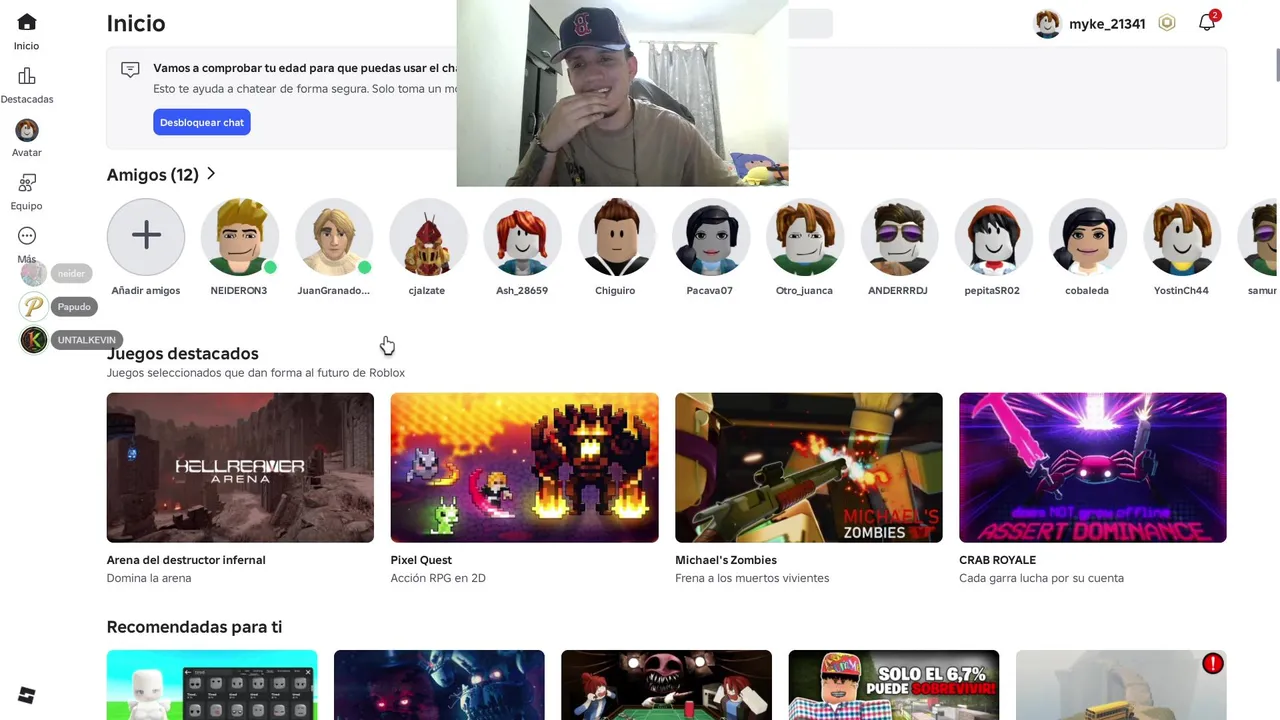Select Pixel Quest game thumbnail
1280x720 pixels.
click(x=524, y=467)
